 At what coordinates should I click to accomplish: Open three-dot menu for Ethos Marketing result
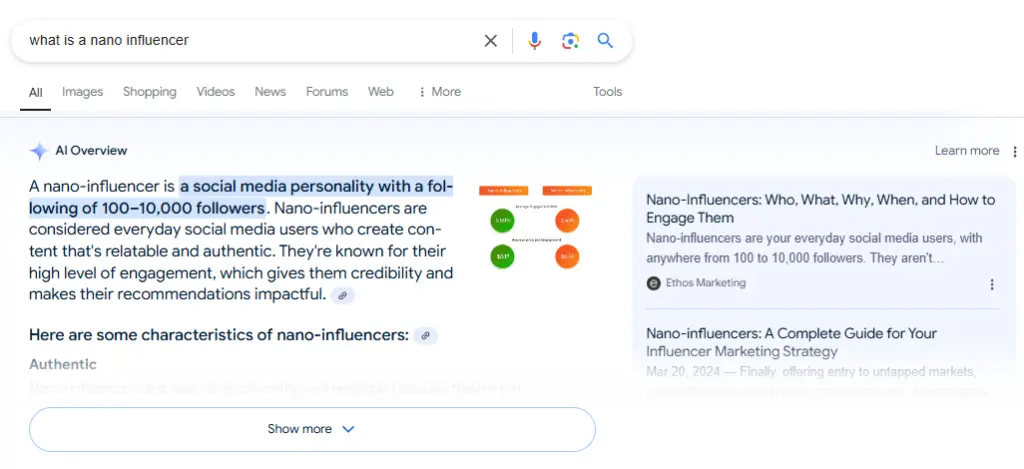[x=992, y=284]
